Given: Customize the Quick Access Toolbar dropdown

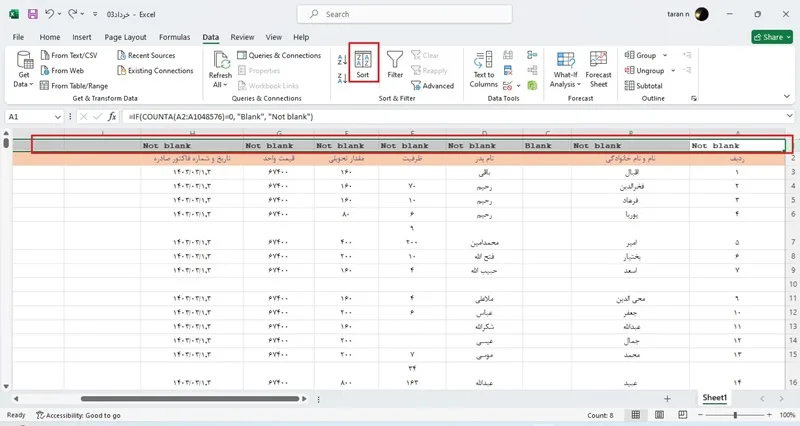Looking at the screenshot, I should [95, 14].
